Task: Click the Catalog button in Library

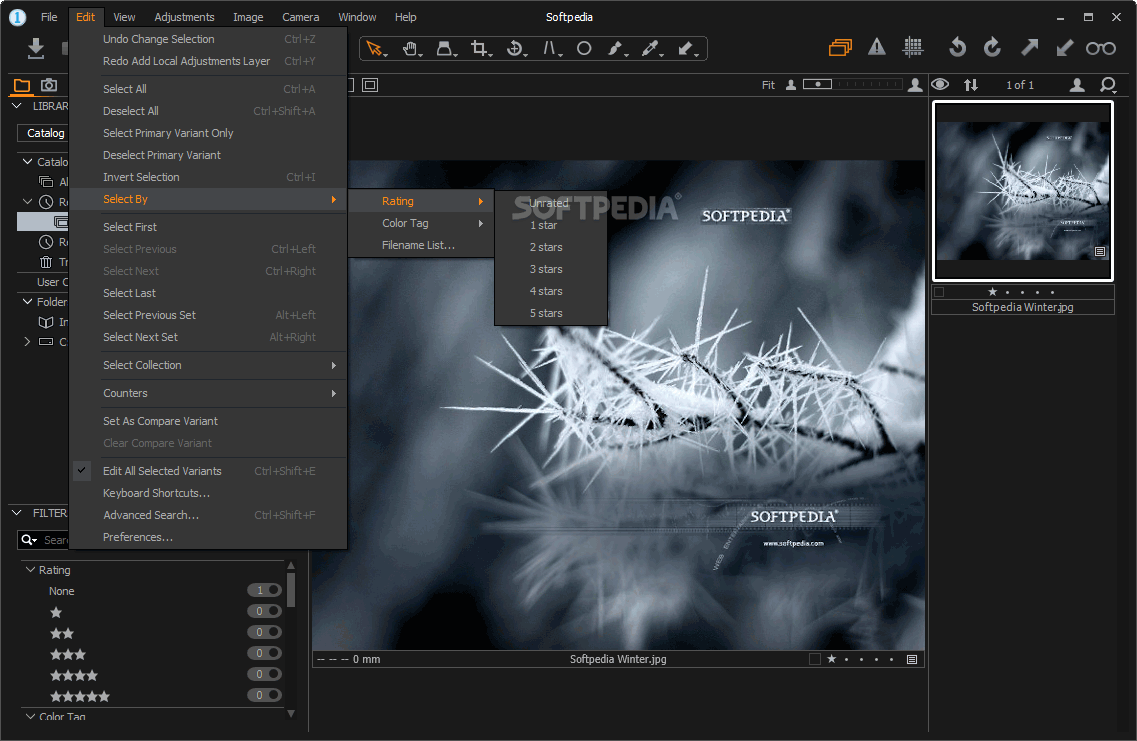Action: (44, 133)
